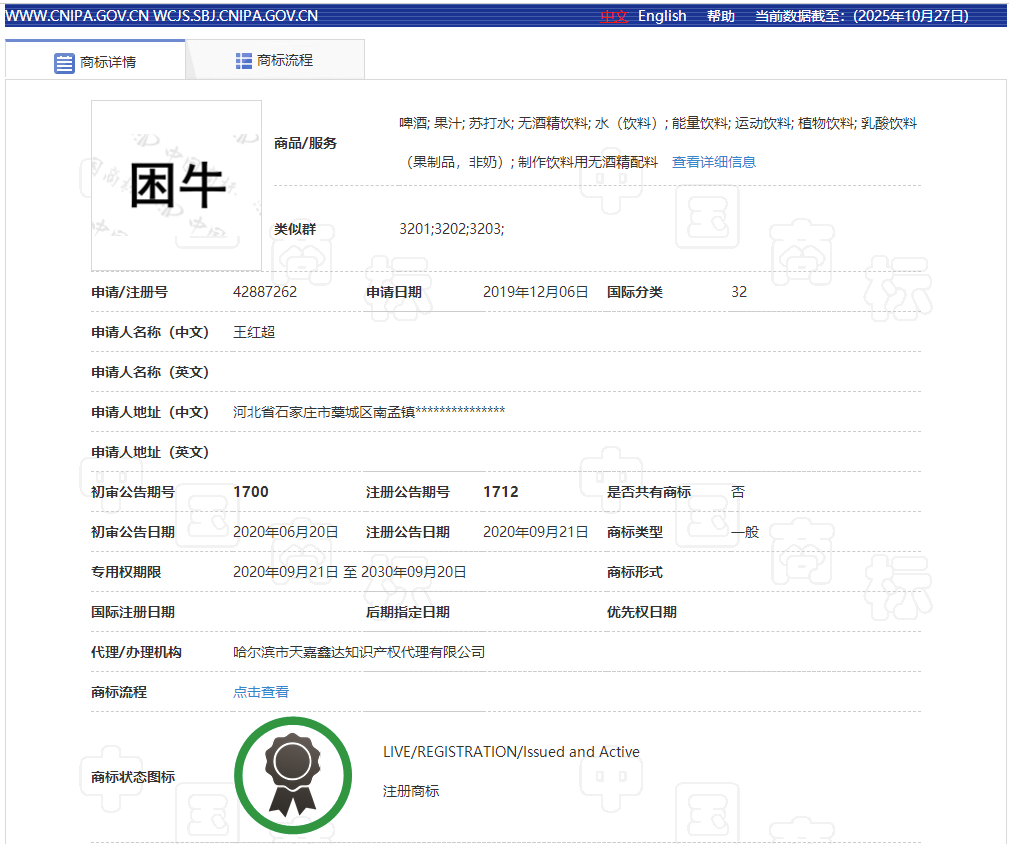Click the application number 42887262

265,292
